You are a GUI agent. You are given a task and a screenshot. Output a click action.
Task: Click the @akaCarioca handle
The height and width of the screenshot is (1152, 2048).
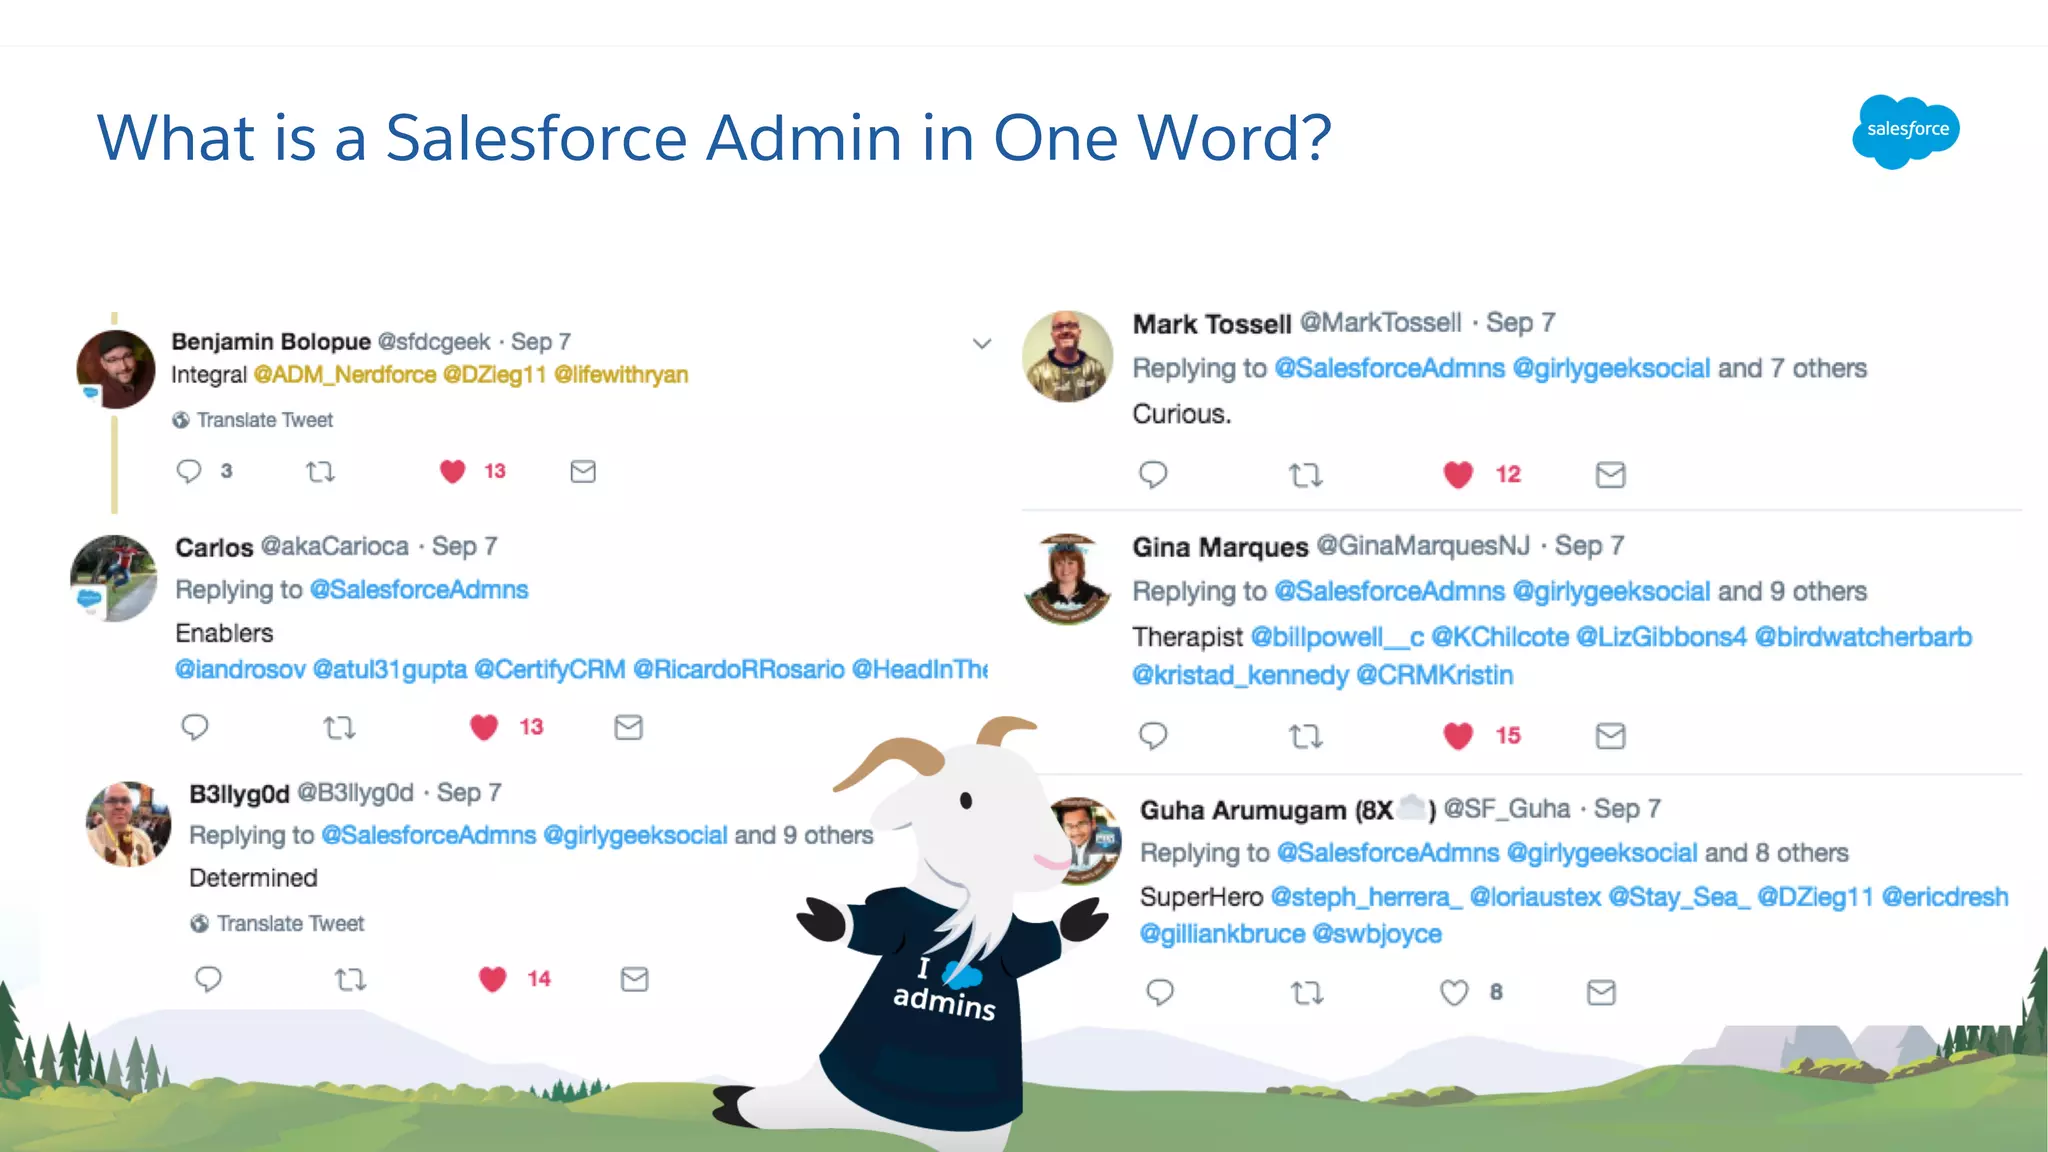[x=335, y=547]
